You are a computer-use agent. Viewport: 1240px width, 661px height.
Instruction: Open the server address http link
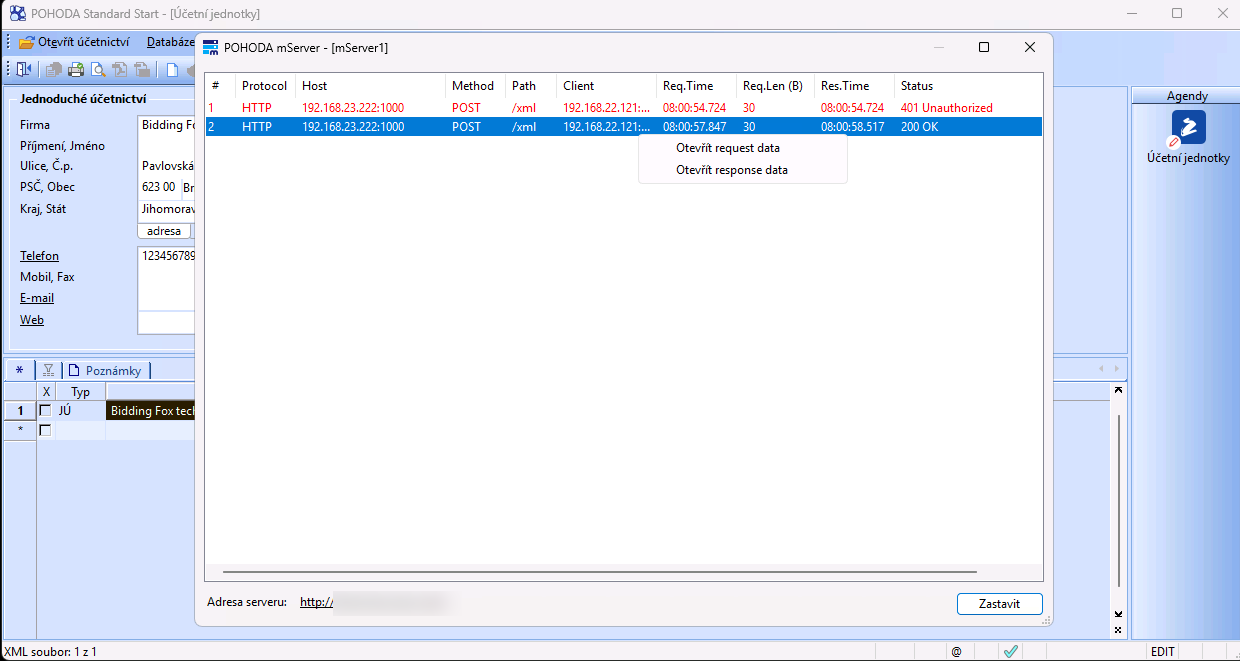tap(315, 602)
